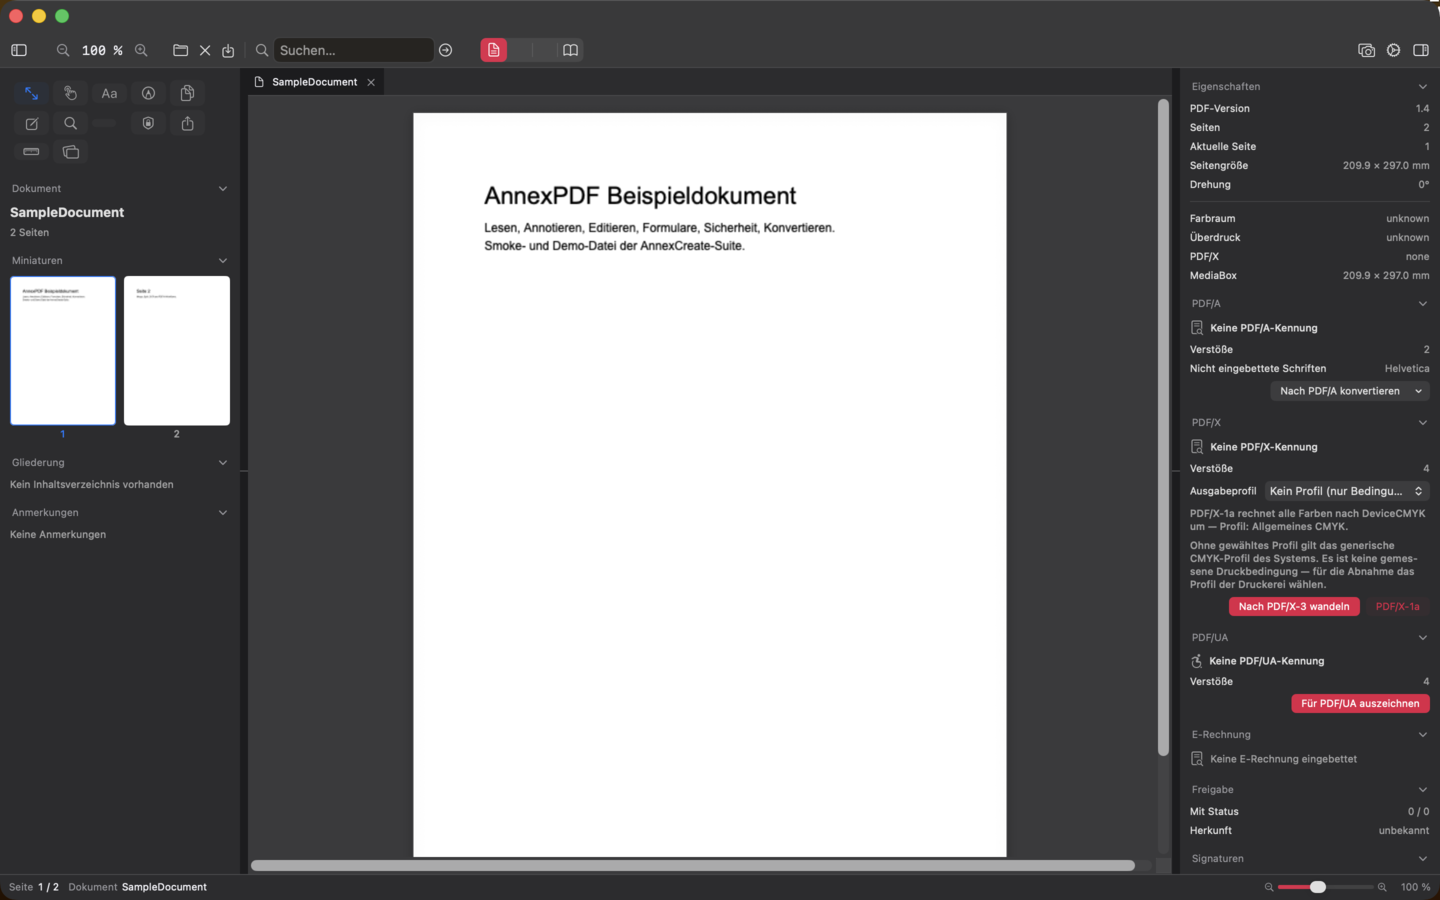This screenshot has height=900, width=1440.
Task: Adjust the zoom slider in status bar
Action: pos(1318,887)
